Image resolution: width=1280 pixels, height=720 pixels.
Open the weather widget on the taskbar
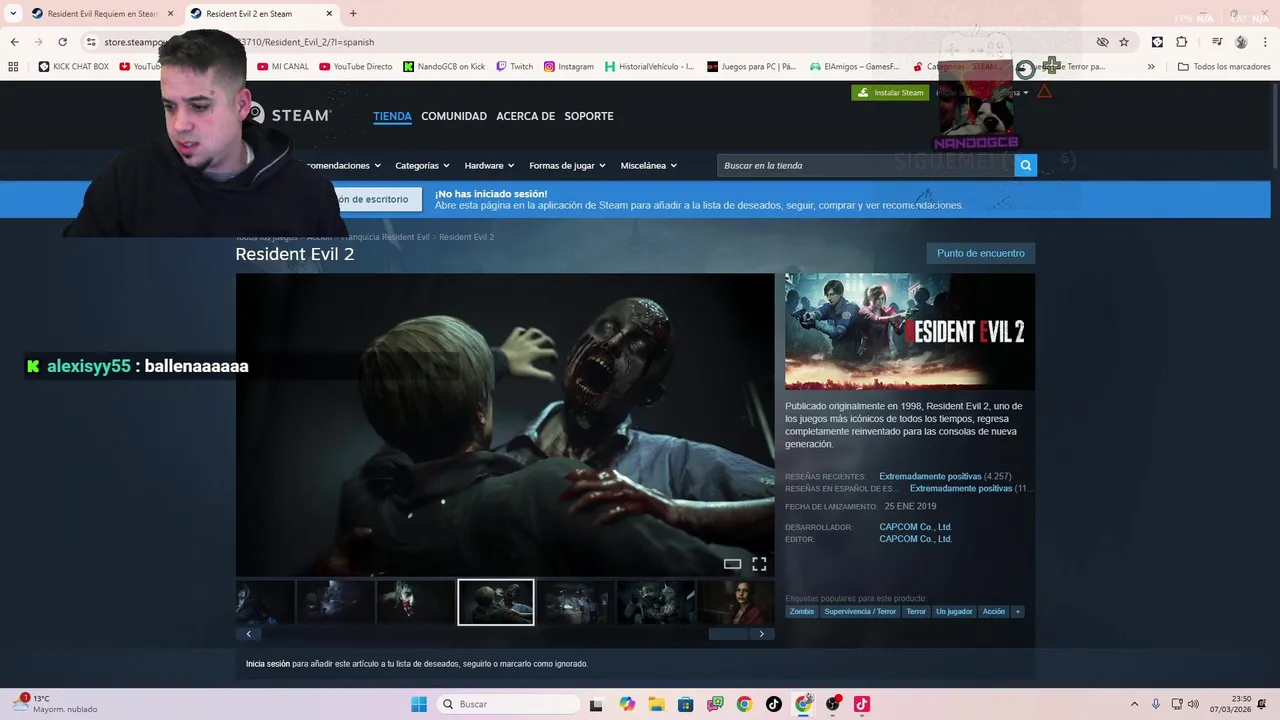[55, 704]
